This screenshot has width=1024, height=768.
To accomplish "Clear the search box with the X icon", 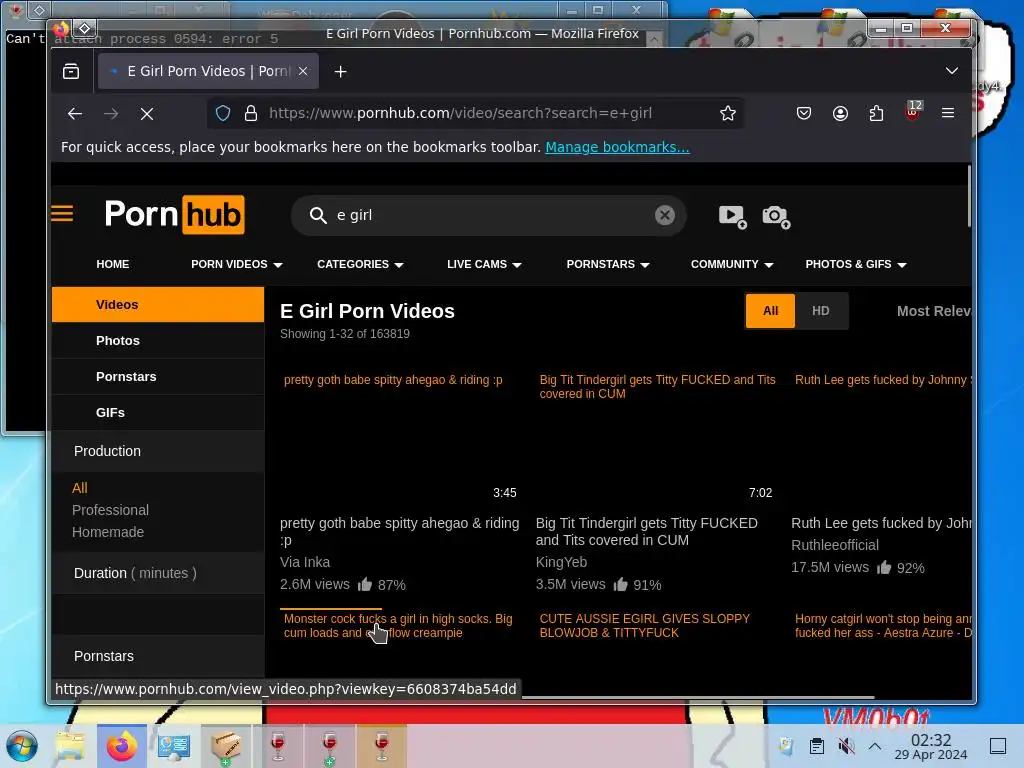I will click(x=665, y=215).
